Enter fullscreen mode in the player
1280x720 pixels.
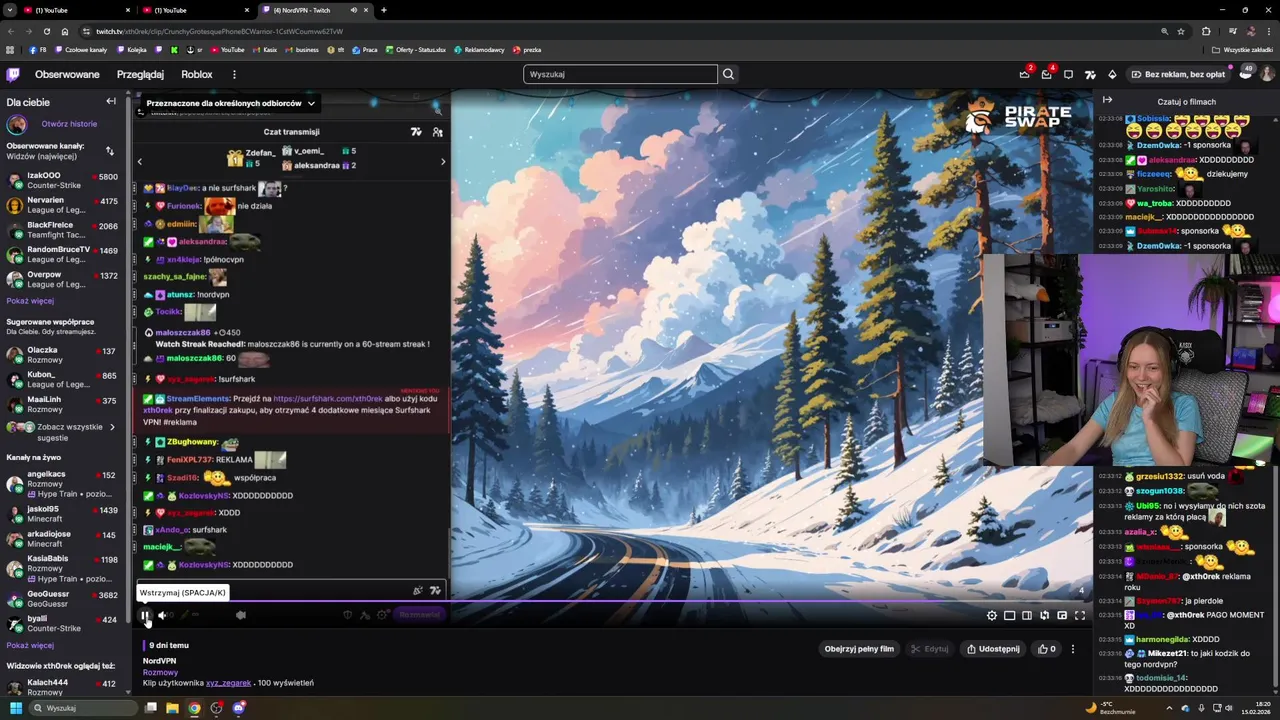1080,616
